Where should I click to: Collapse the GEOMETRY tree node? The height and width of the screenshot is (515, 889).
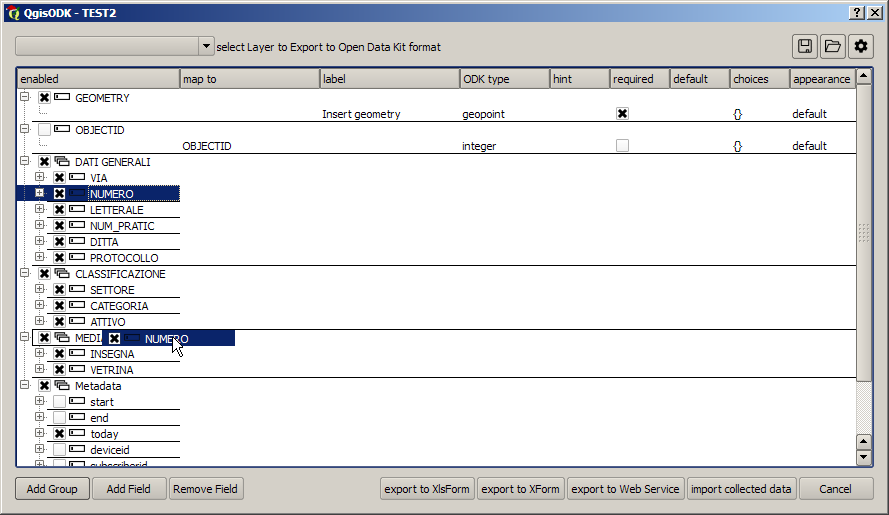point(24,97)
